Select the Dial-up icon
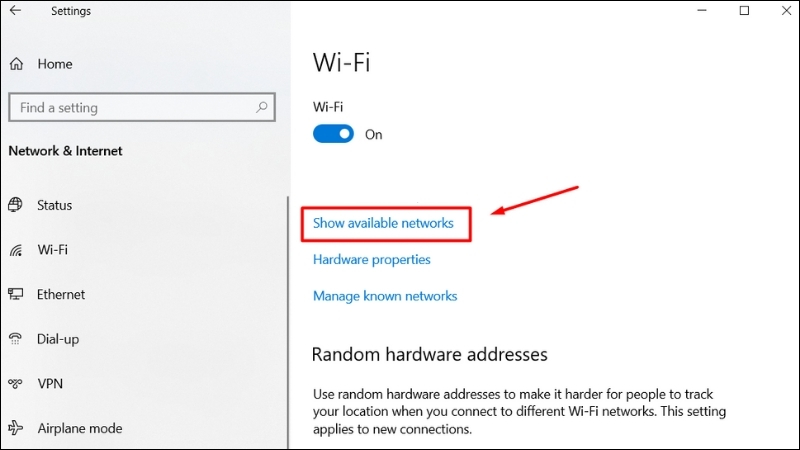This screenshot has height=450, width=800. pos(15,339)
